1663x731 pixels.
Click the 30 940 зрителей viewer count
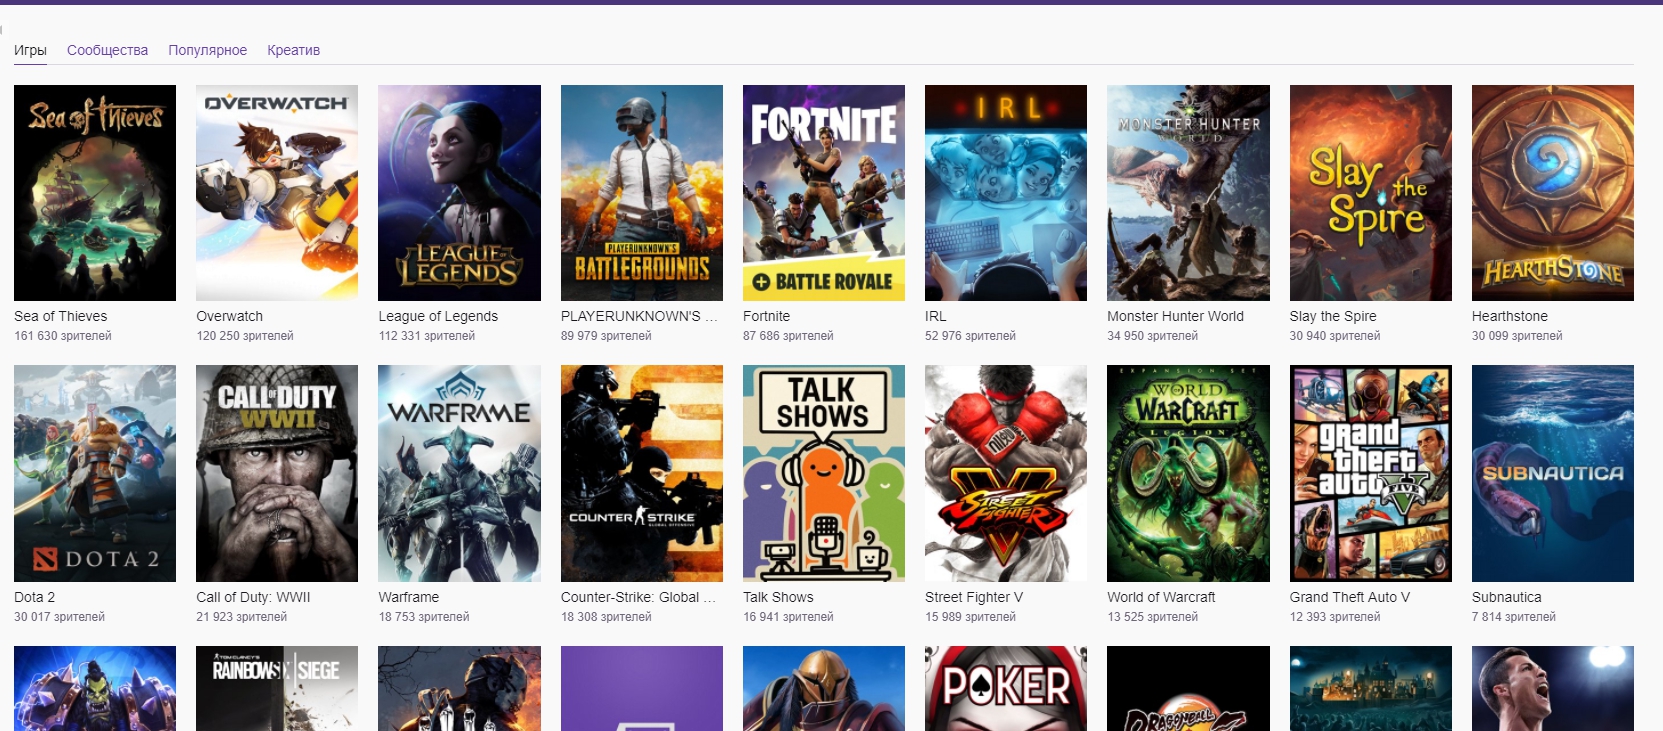(1335, 336)
